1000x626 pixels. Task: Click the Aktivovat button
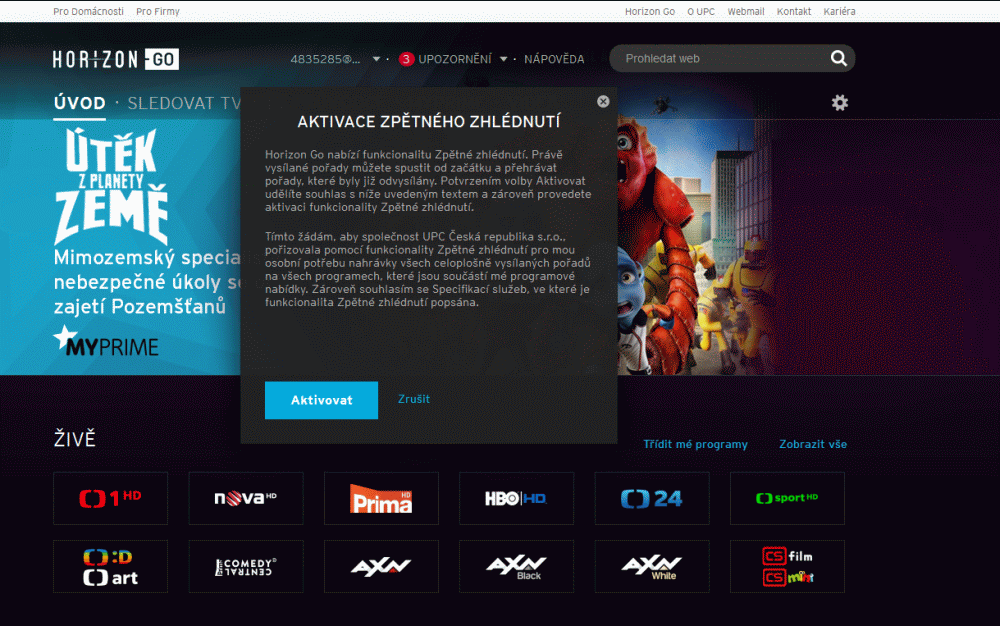[321, 400]
